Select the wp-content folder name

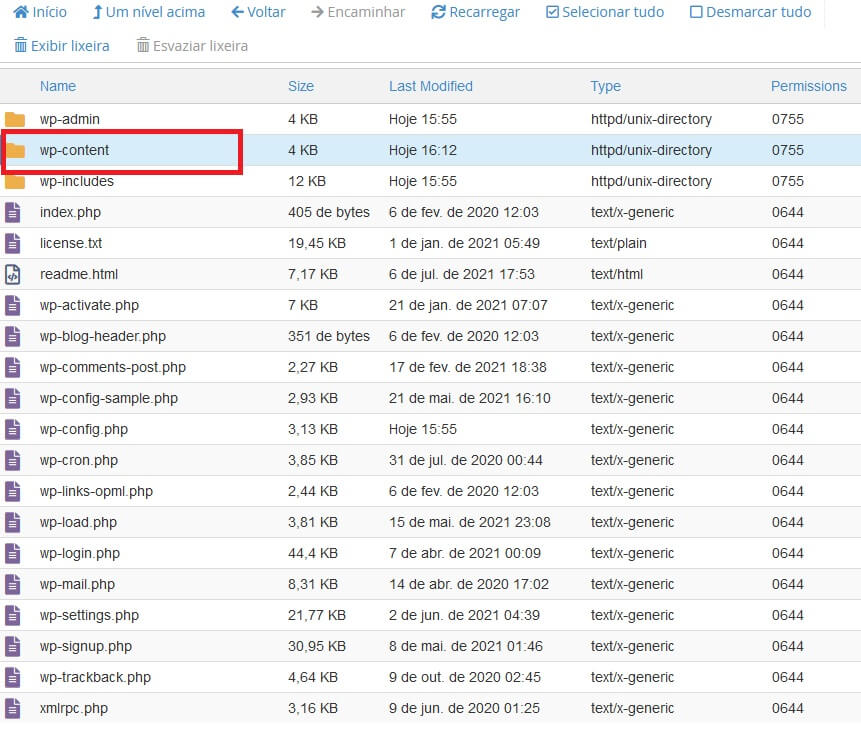point(74,150)
